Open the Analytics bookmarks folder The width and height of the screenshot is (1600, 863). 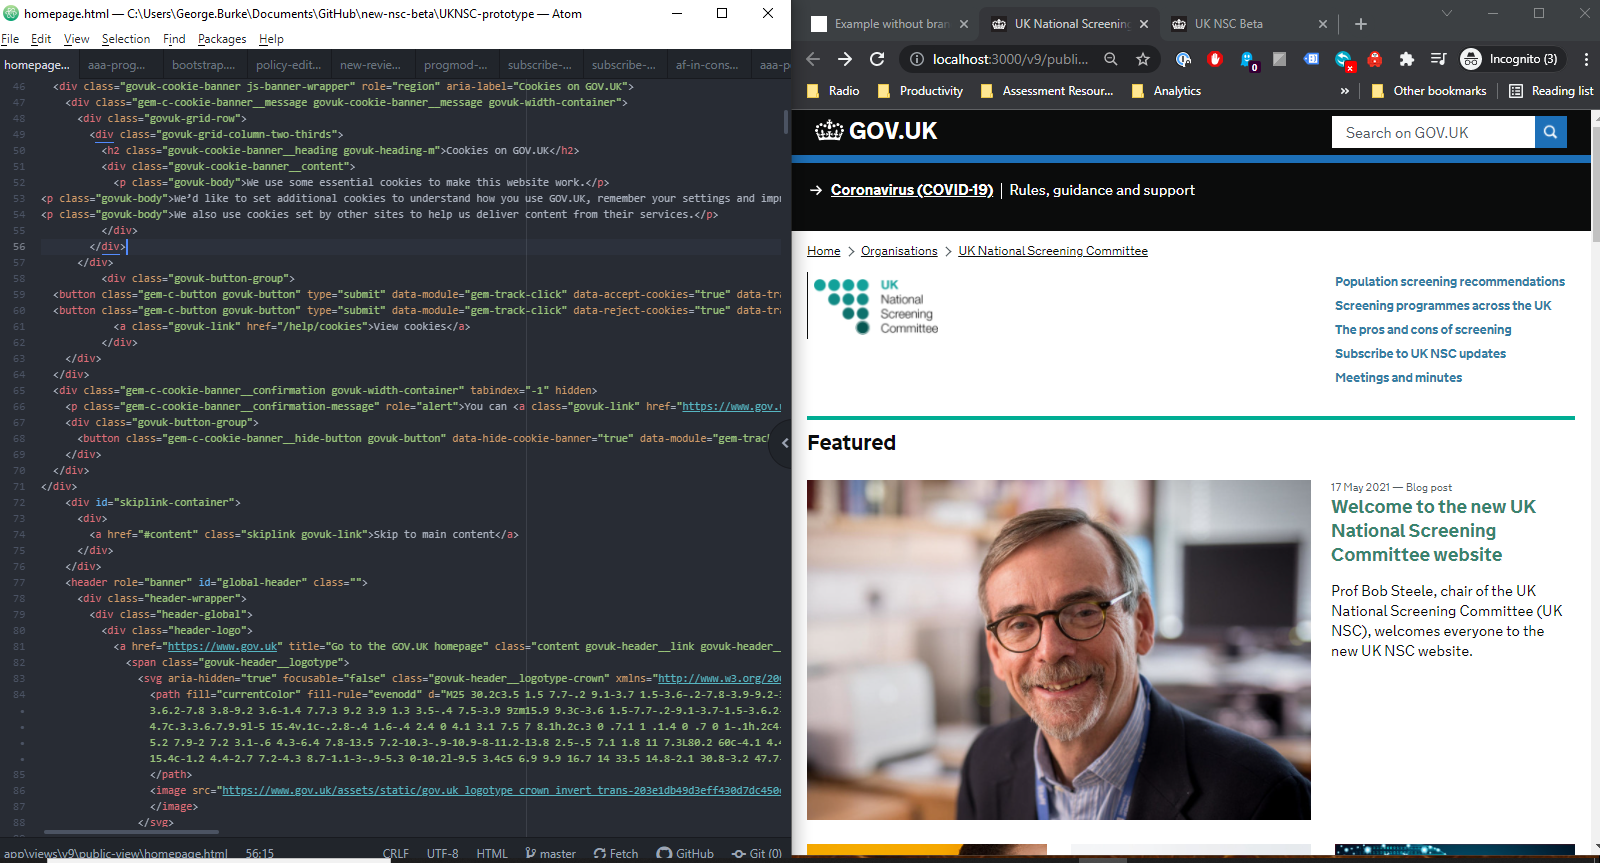[x=1166, y=91]
